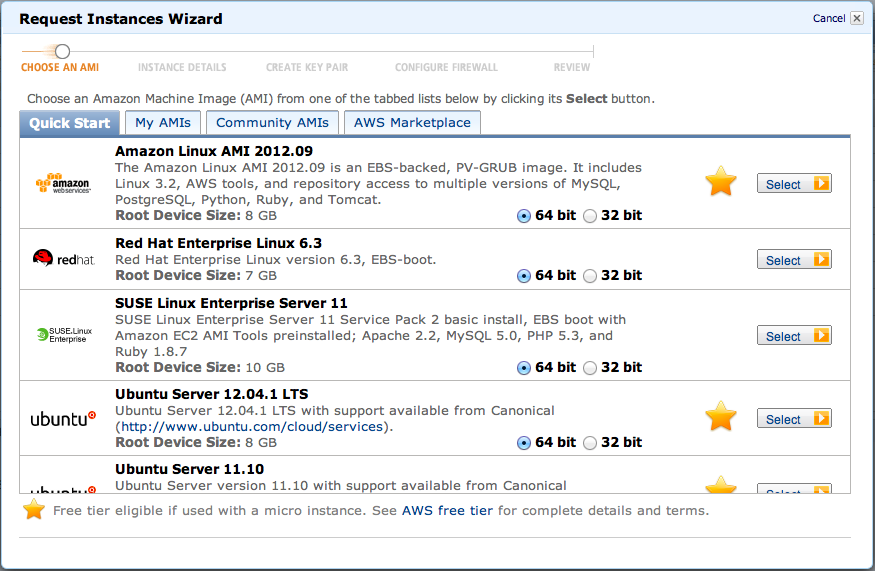Click the Ubuntu Server 11.10 title
Image resolution: width=875 pixels, height=571 pixels.
(190, 469)
